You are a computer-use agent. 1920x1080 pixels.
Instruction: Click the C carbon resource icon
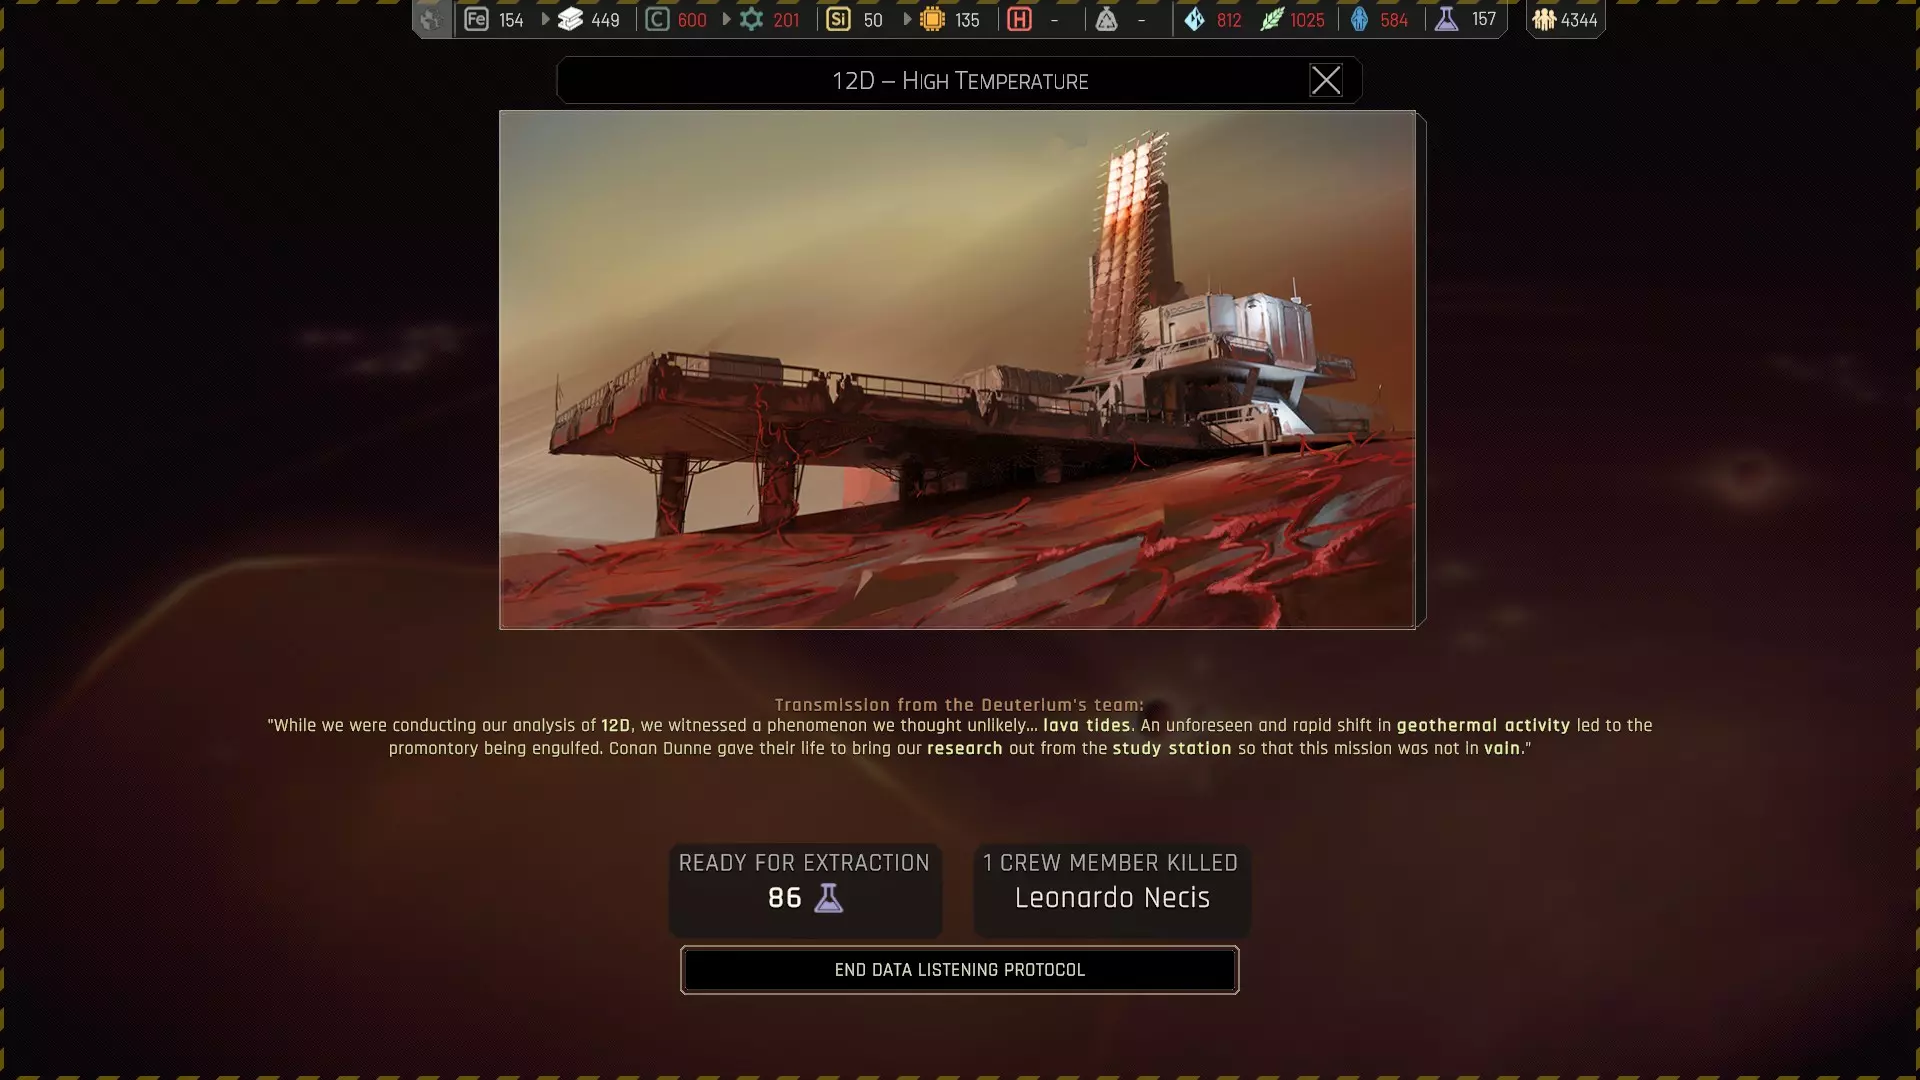pos(657,19)
